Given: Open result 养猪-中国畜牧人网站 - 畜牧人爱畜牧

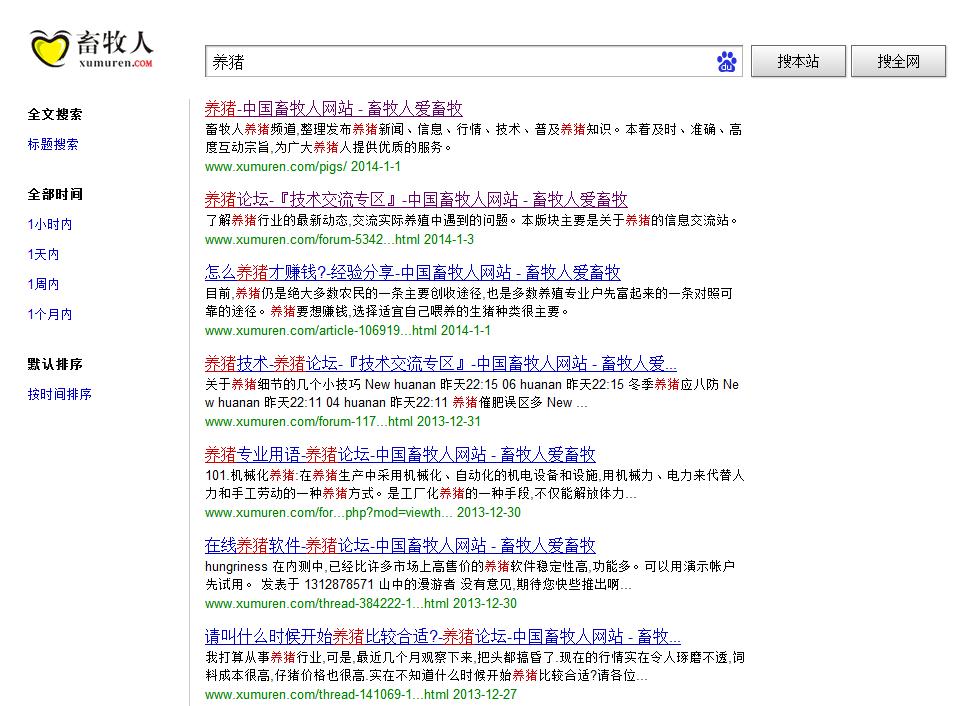Looking at the screenshot, I should point(334,109).
